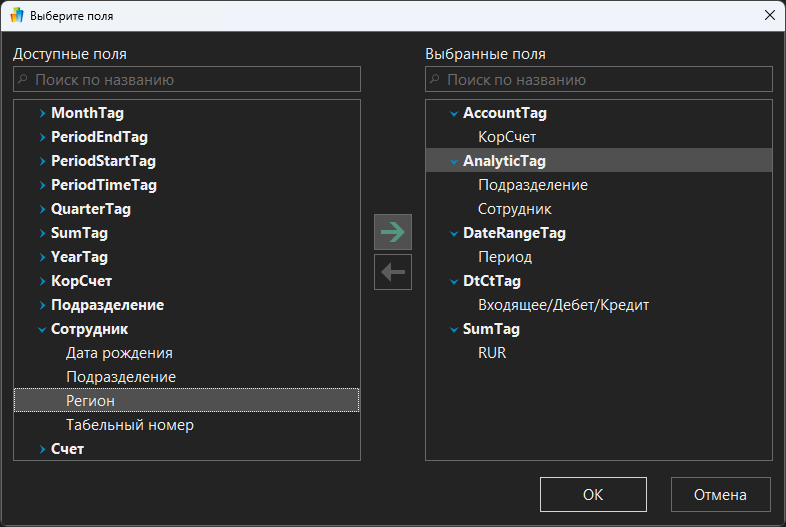Close the field selection dialog window
Image resolution: width=786 pixels, height=527 pixels.
[768, 15]
